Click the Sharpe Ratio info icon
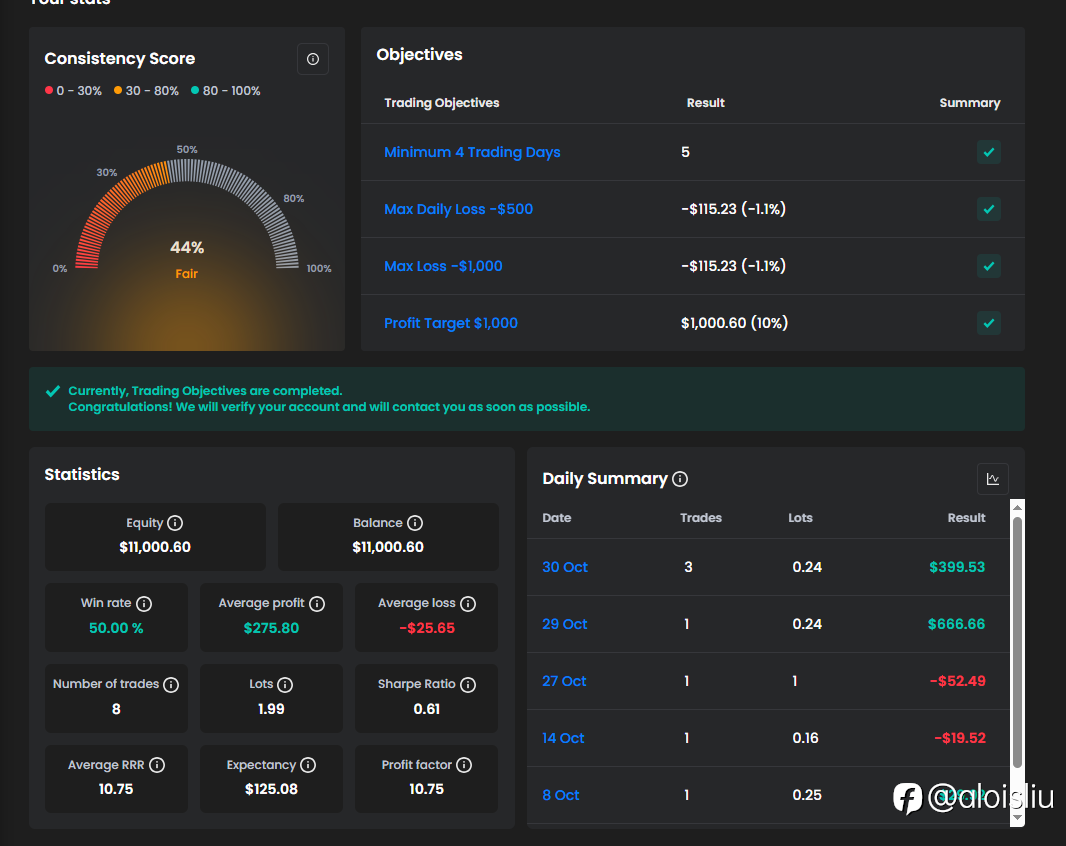This screenshot has width=1066, height=846. (468, 685)
